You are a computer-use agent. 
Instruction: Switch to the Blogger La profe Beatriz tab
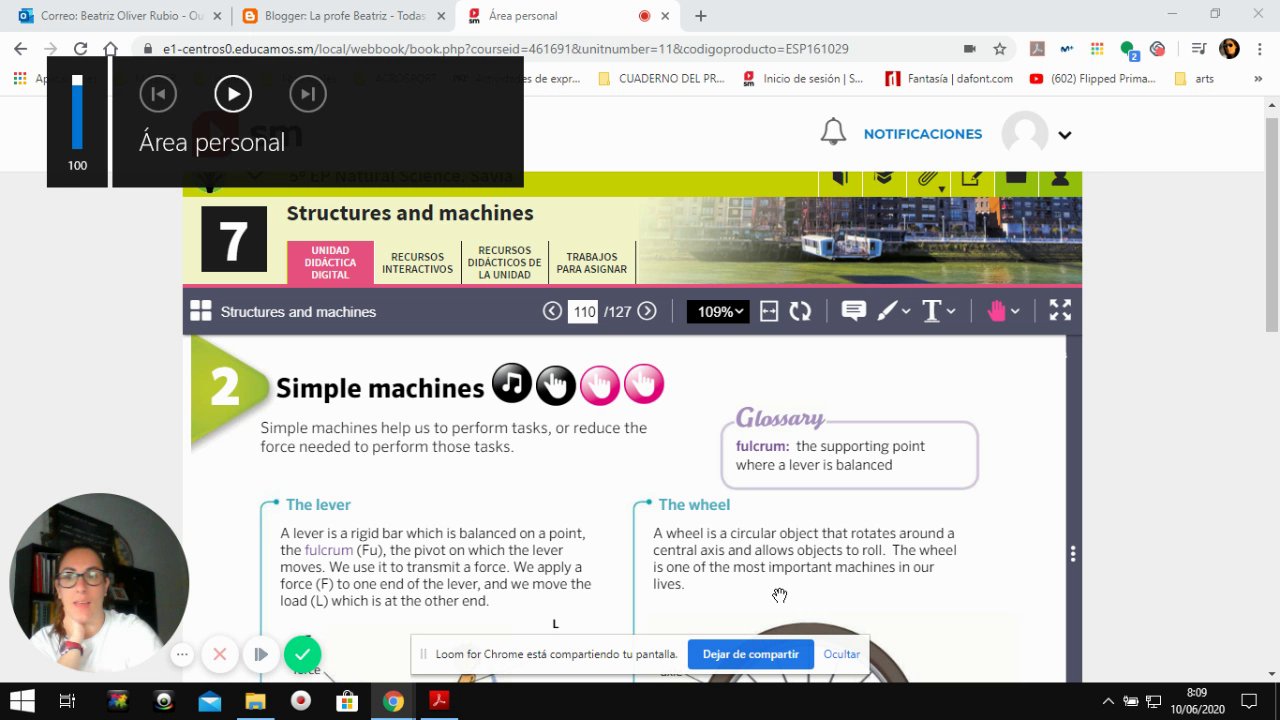343,16
